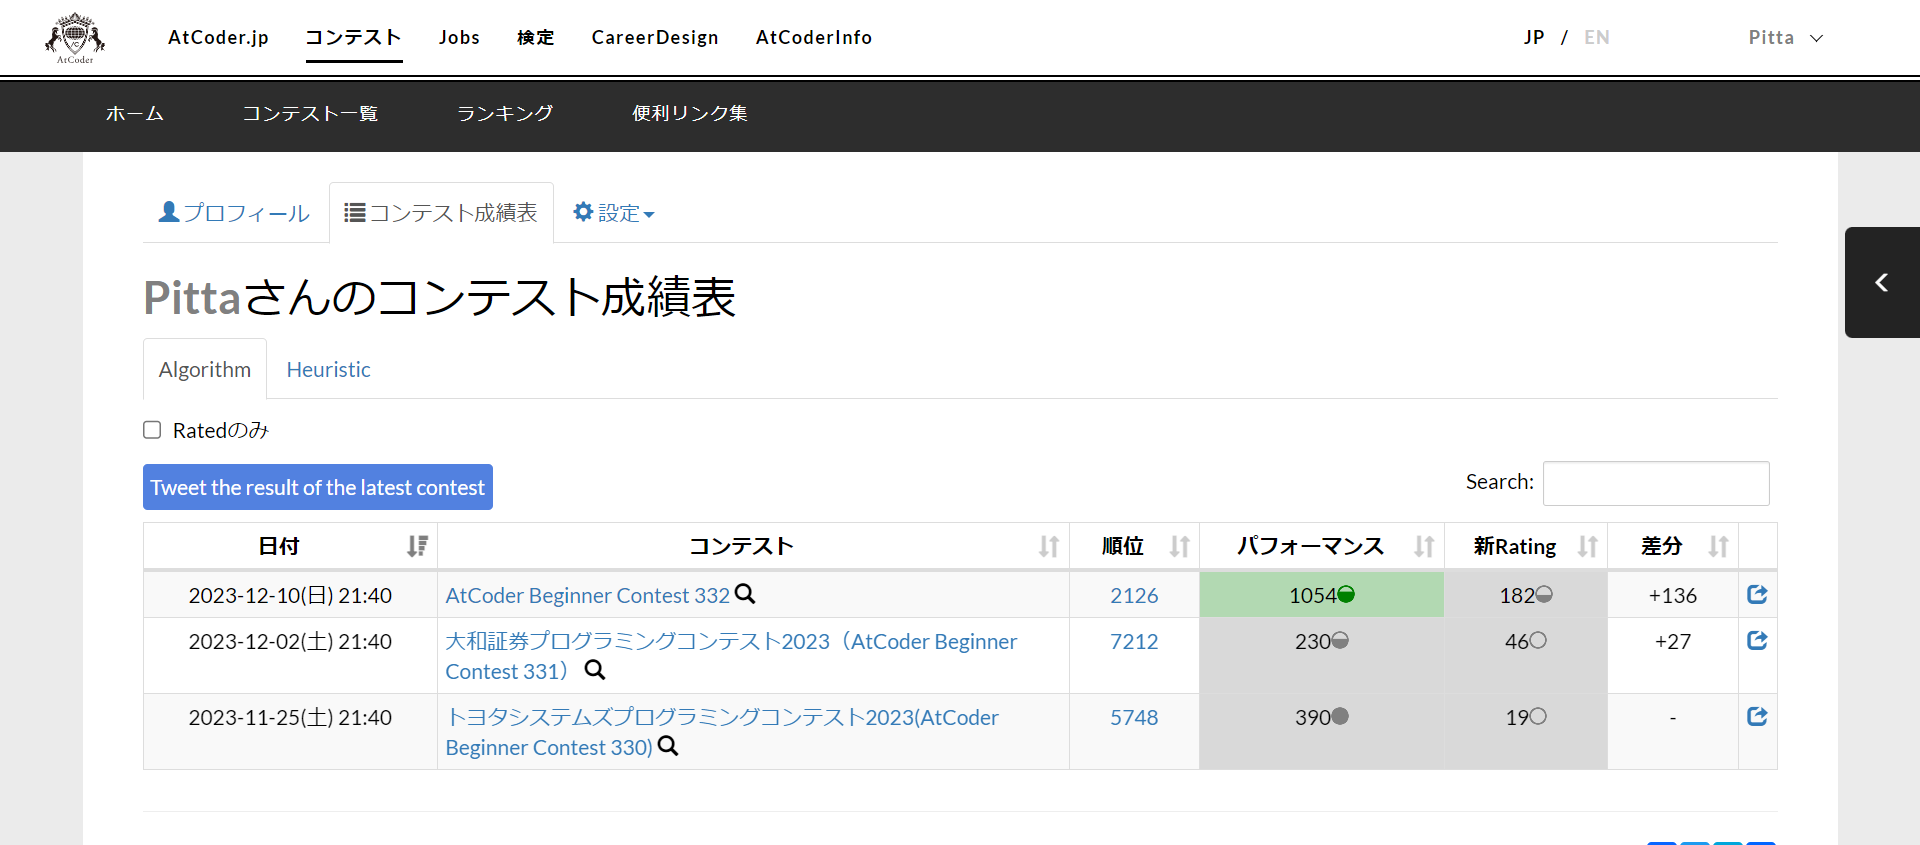1920x845 pixels.
Task: Sort table by パフォーマンス column
Action: (1322, 546)
